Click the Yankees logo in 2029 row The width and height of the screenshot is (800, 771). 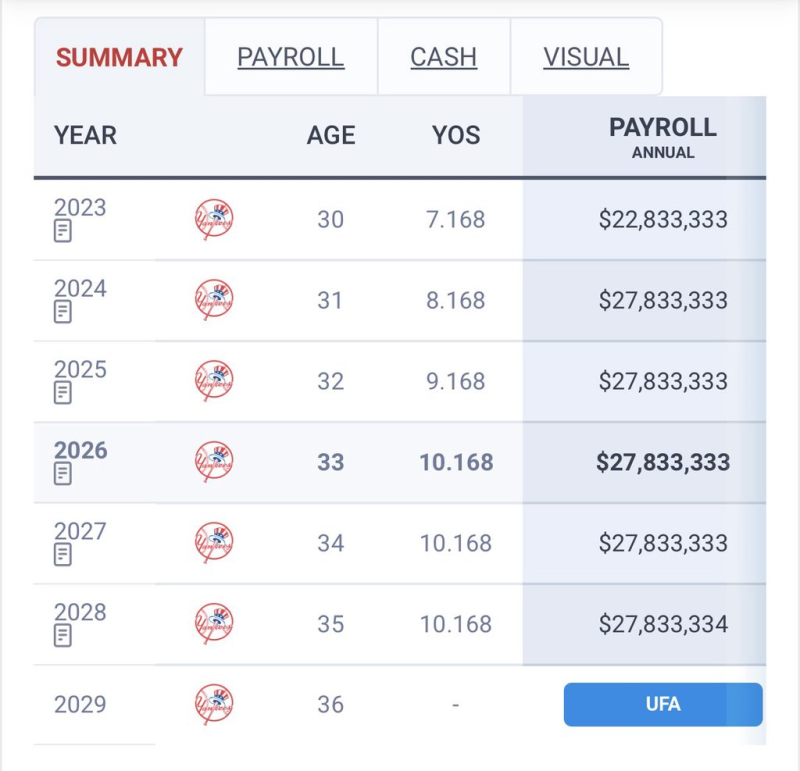click(214, 704)
